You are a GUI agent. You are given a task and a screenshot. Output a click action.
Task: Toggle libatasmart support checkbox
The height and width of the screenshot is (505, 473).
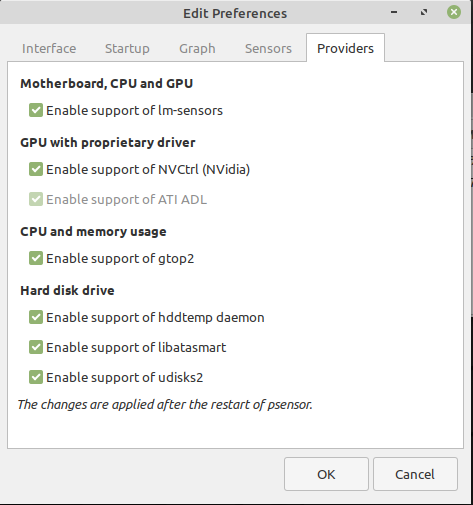click(x=36, y=347)
